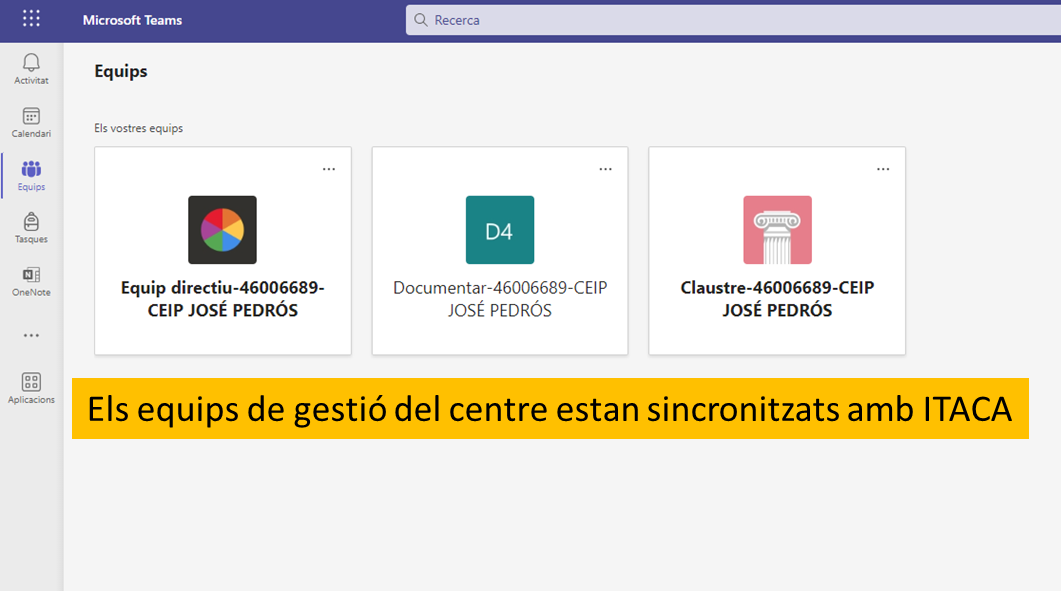Image resolution: width=1061 pixels, height=591 pixels.
Task: Select the Equips sidebar icon
Action: (31, 170)
